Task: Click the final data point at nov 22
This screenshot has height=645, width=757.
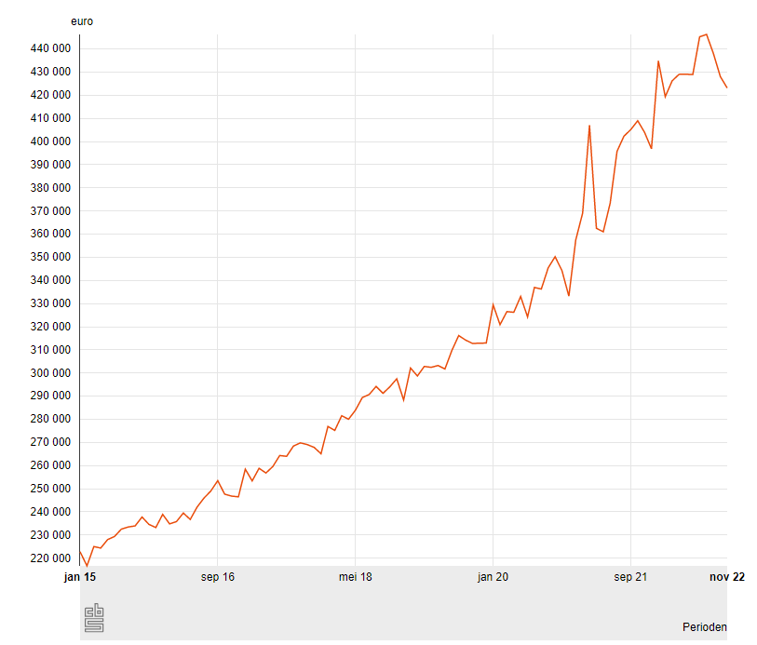Action: [727, 89]
